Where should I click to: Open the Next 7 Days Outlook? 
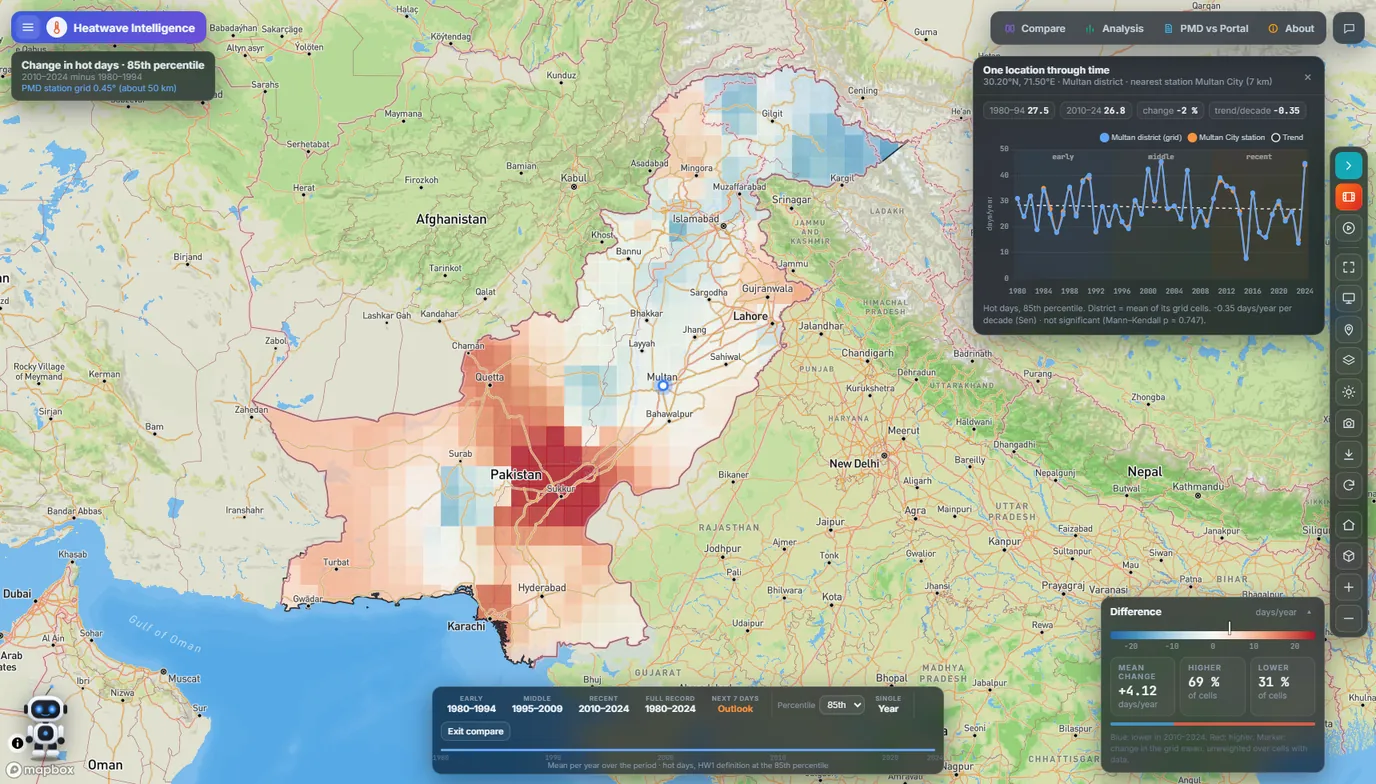click(735, 704)
